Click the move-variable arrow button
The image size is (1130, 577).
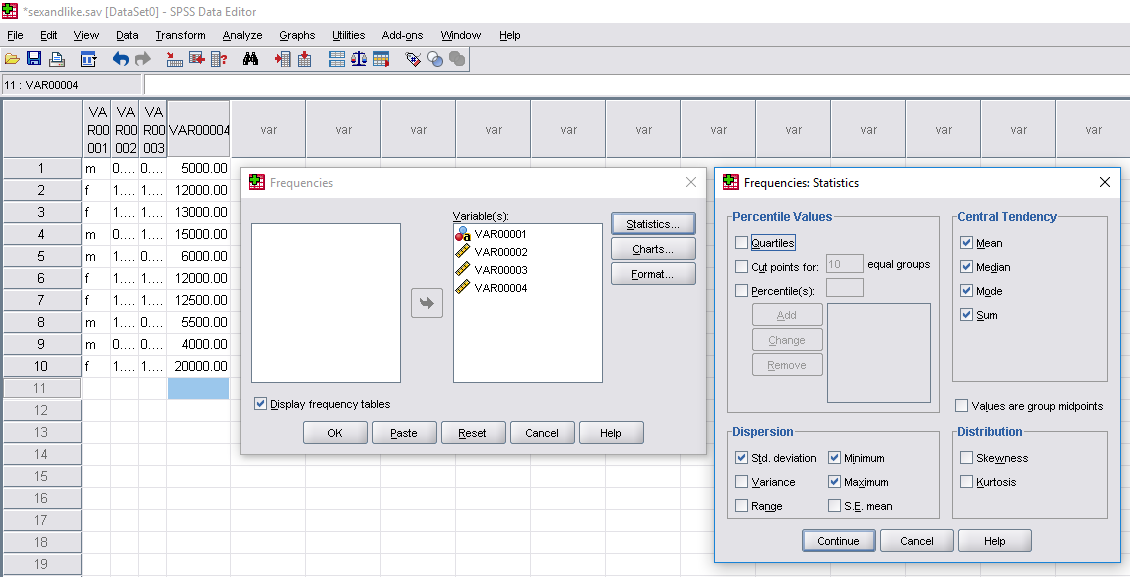427,304
